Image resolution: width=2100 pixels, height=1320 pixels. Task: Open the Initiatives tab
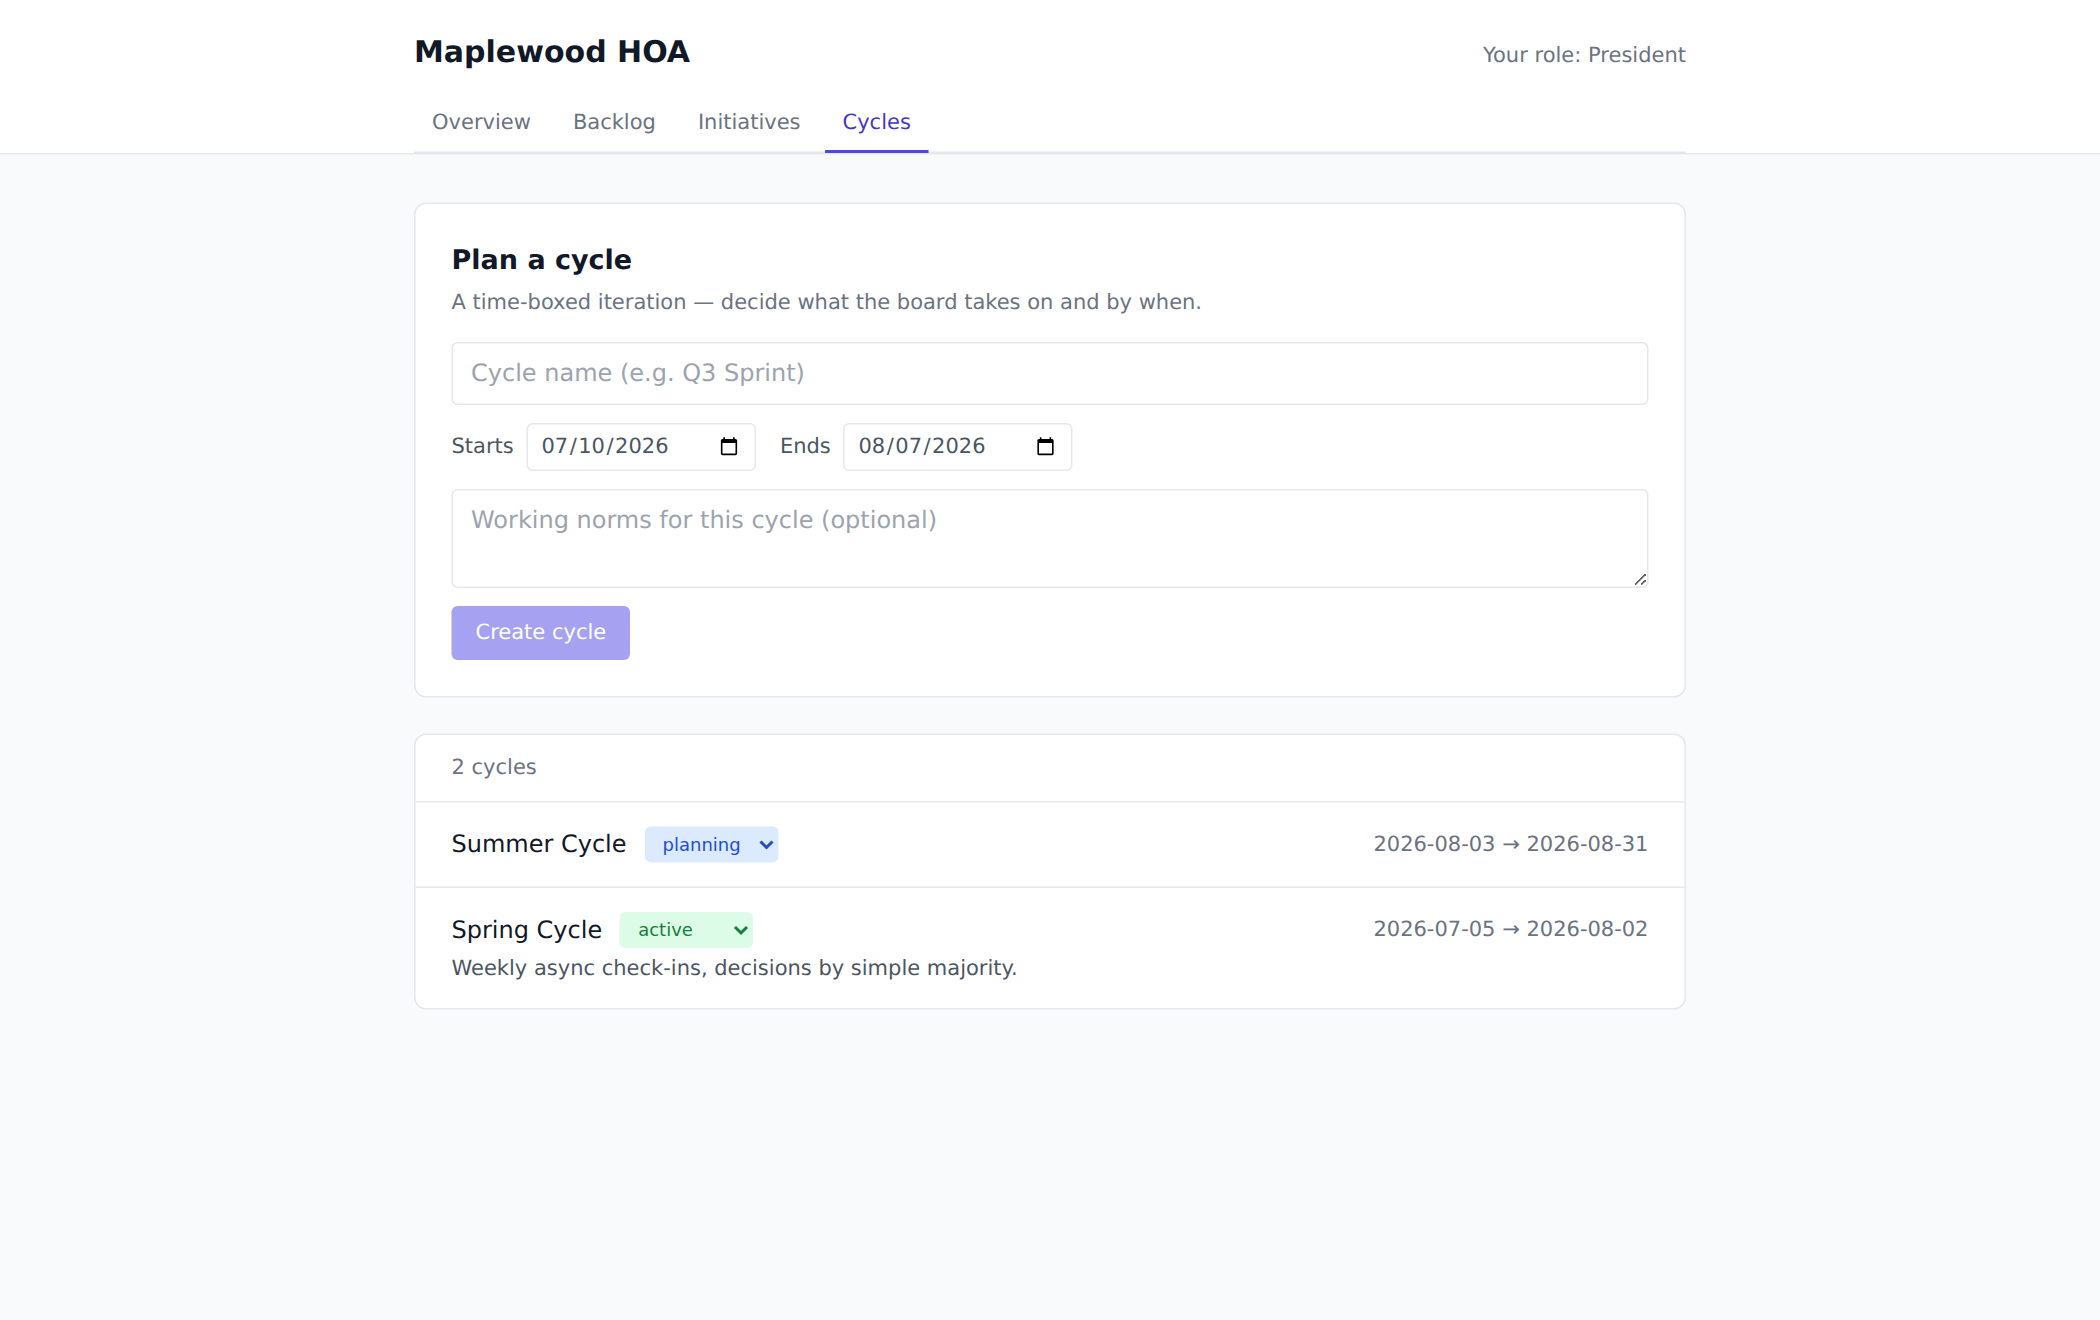click(749, 122)
